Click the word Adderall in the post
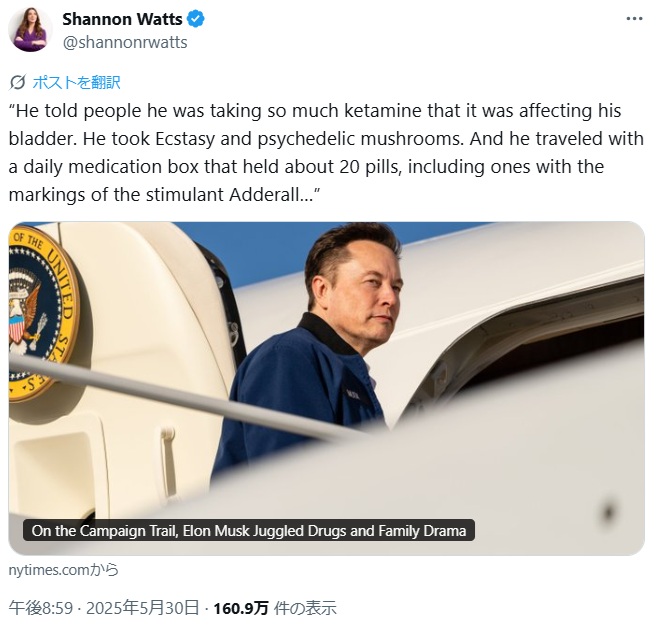Image resolution: width=661 pixels, height=627 pixels. coord(264,194)
